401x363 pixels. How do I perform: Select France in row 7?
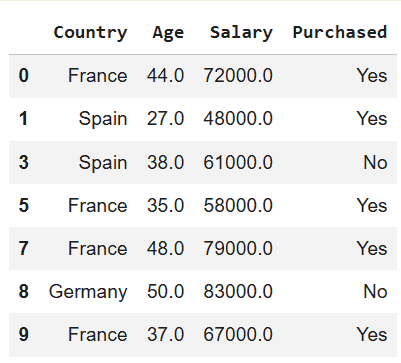(x=98, y=248)
